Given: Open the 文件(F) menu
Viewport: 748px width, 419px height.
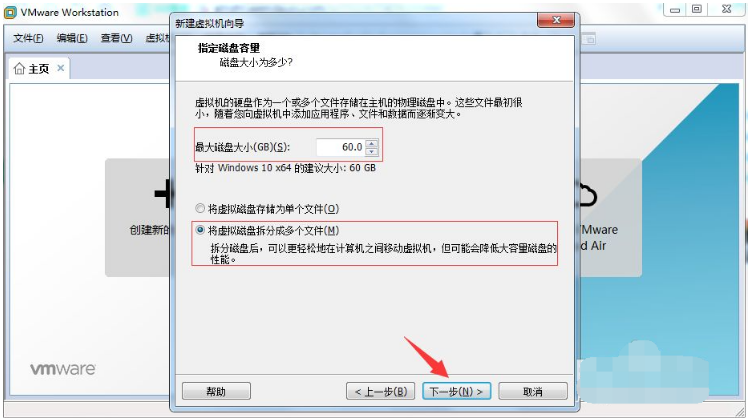Looking at the screenshot, I should (28, 38).
